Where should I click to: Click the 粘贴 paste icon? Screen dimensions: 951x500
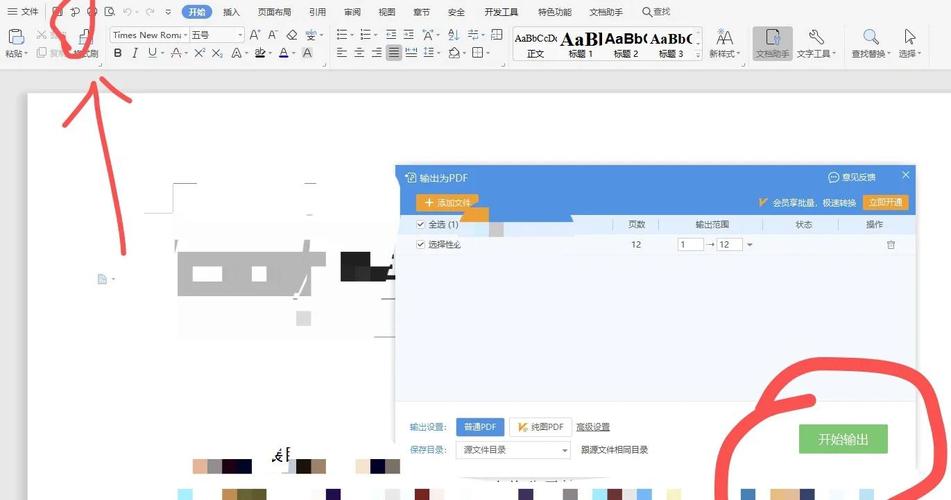click(x=16, y=37)
